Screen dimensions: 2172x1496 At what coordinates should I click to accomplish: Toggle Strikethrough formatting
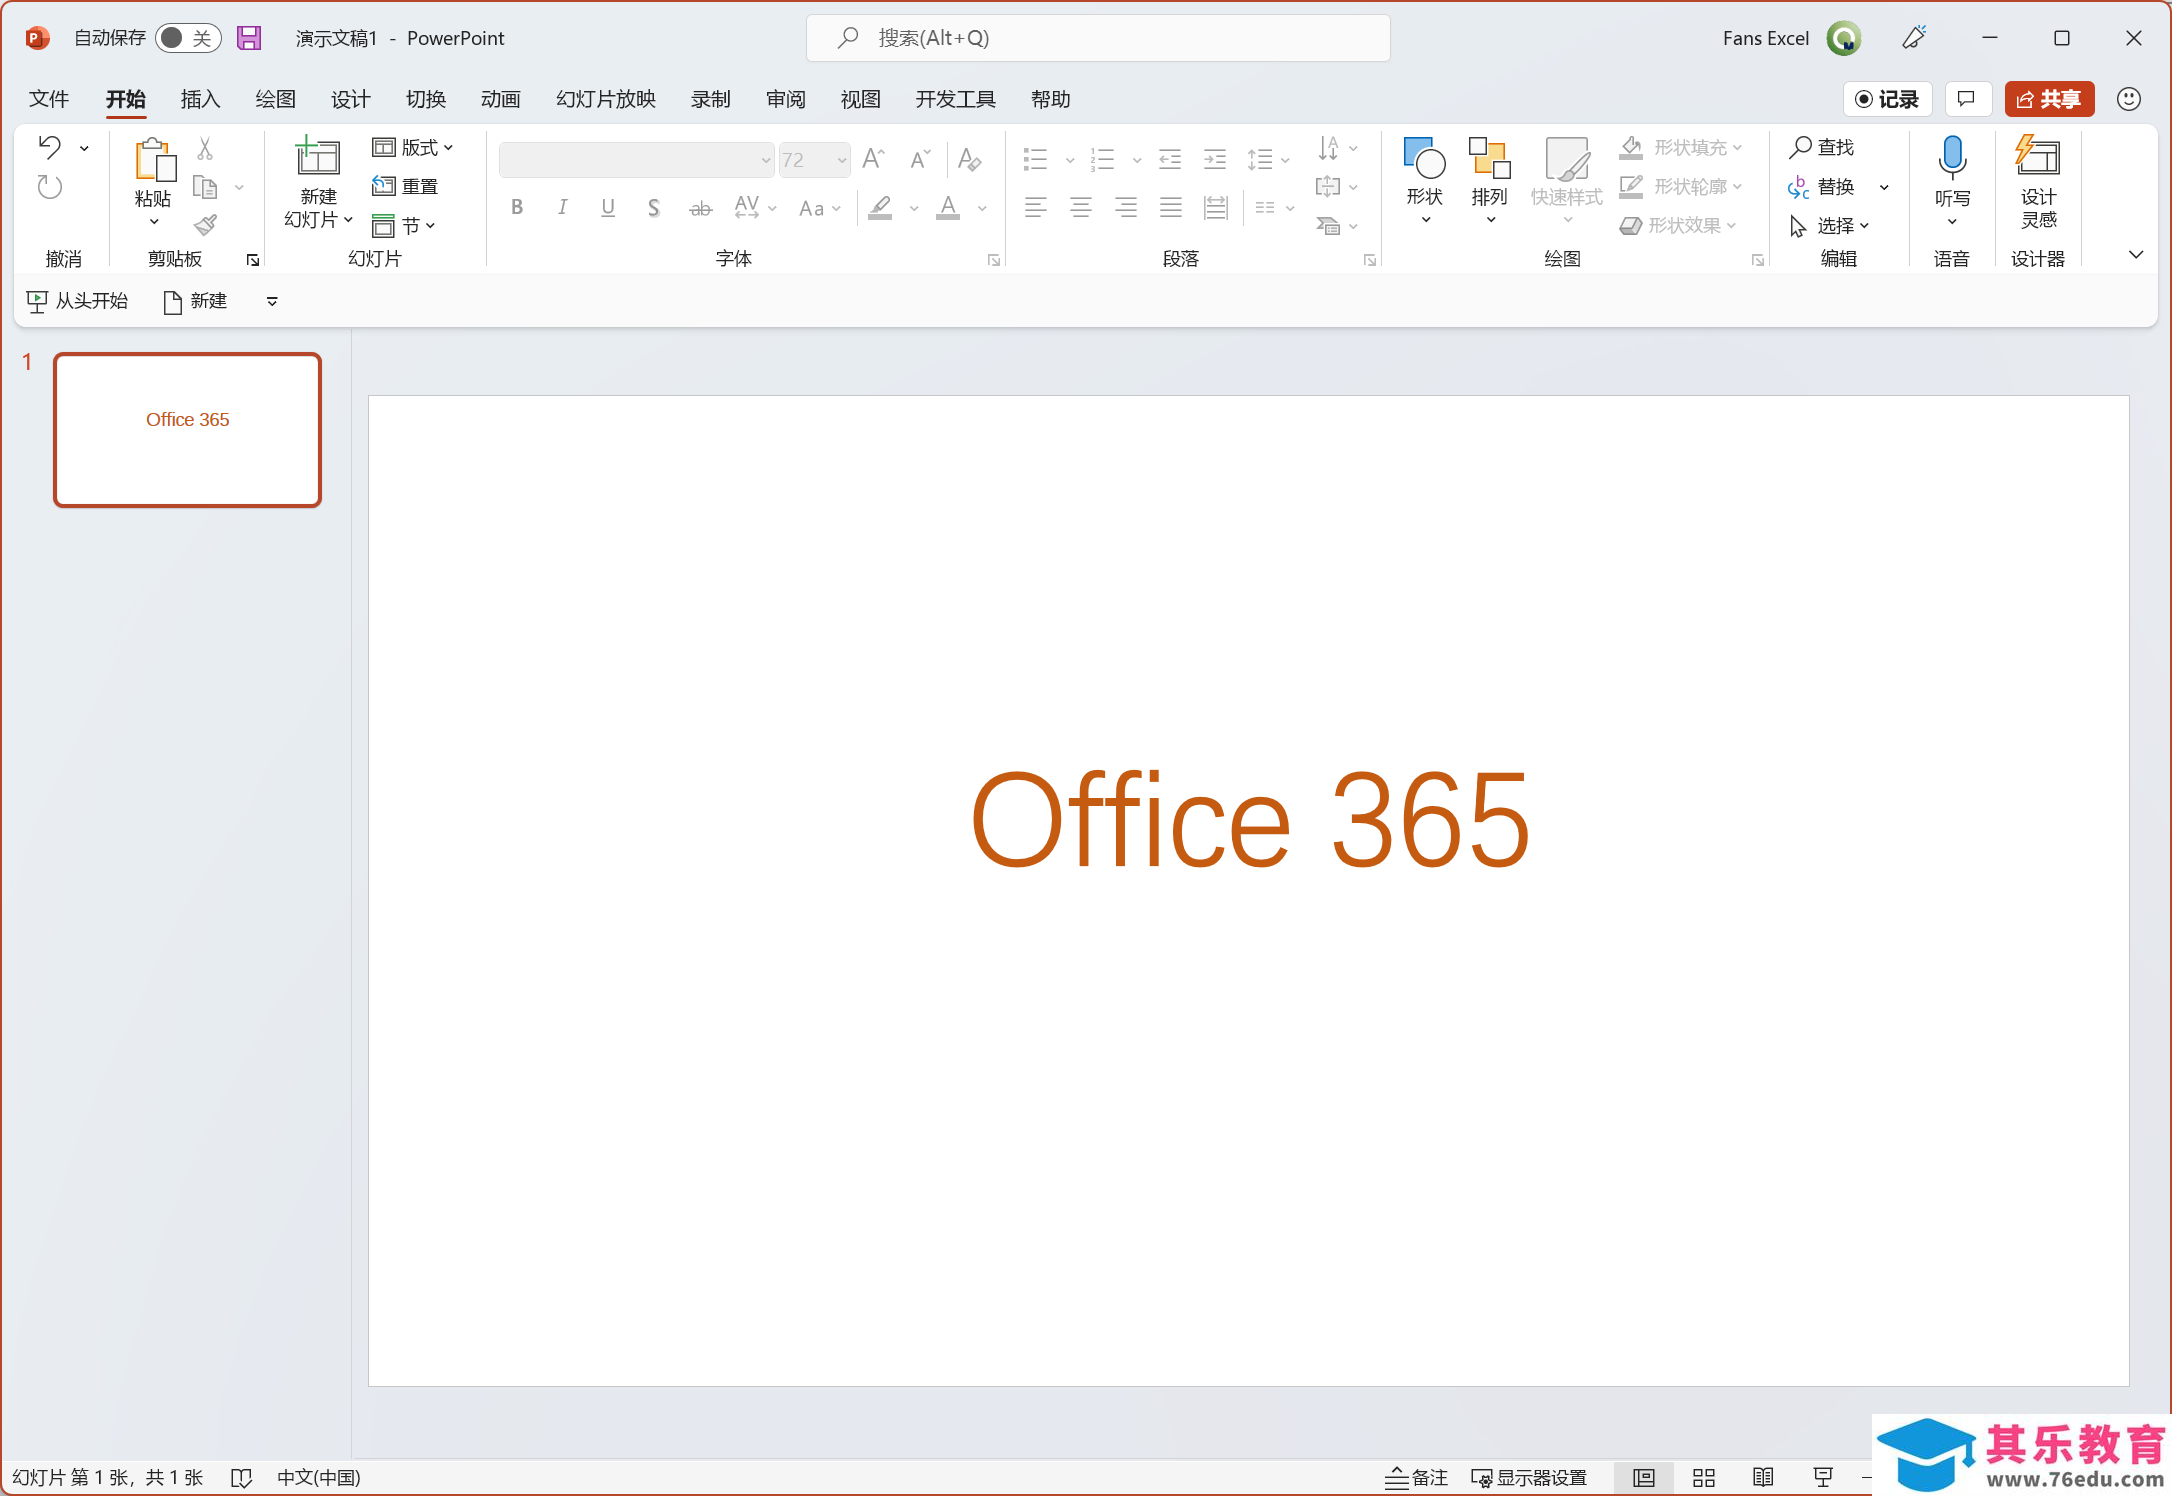700,208
